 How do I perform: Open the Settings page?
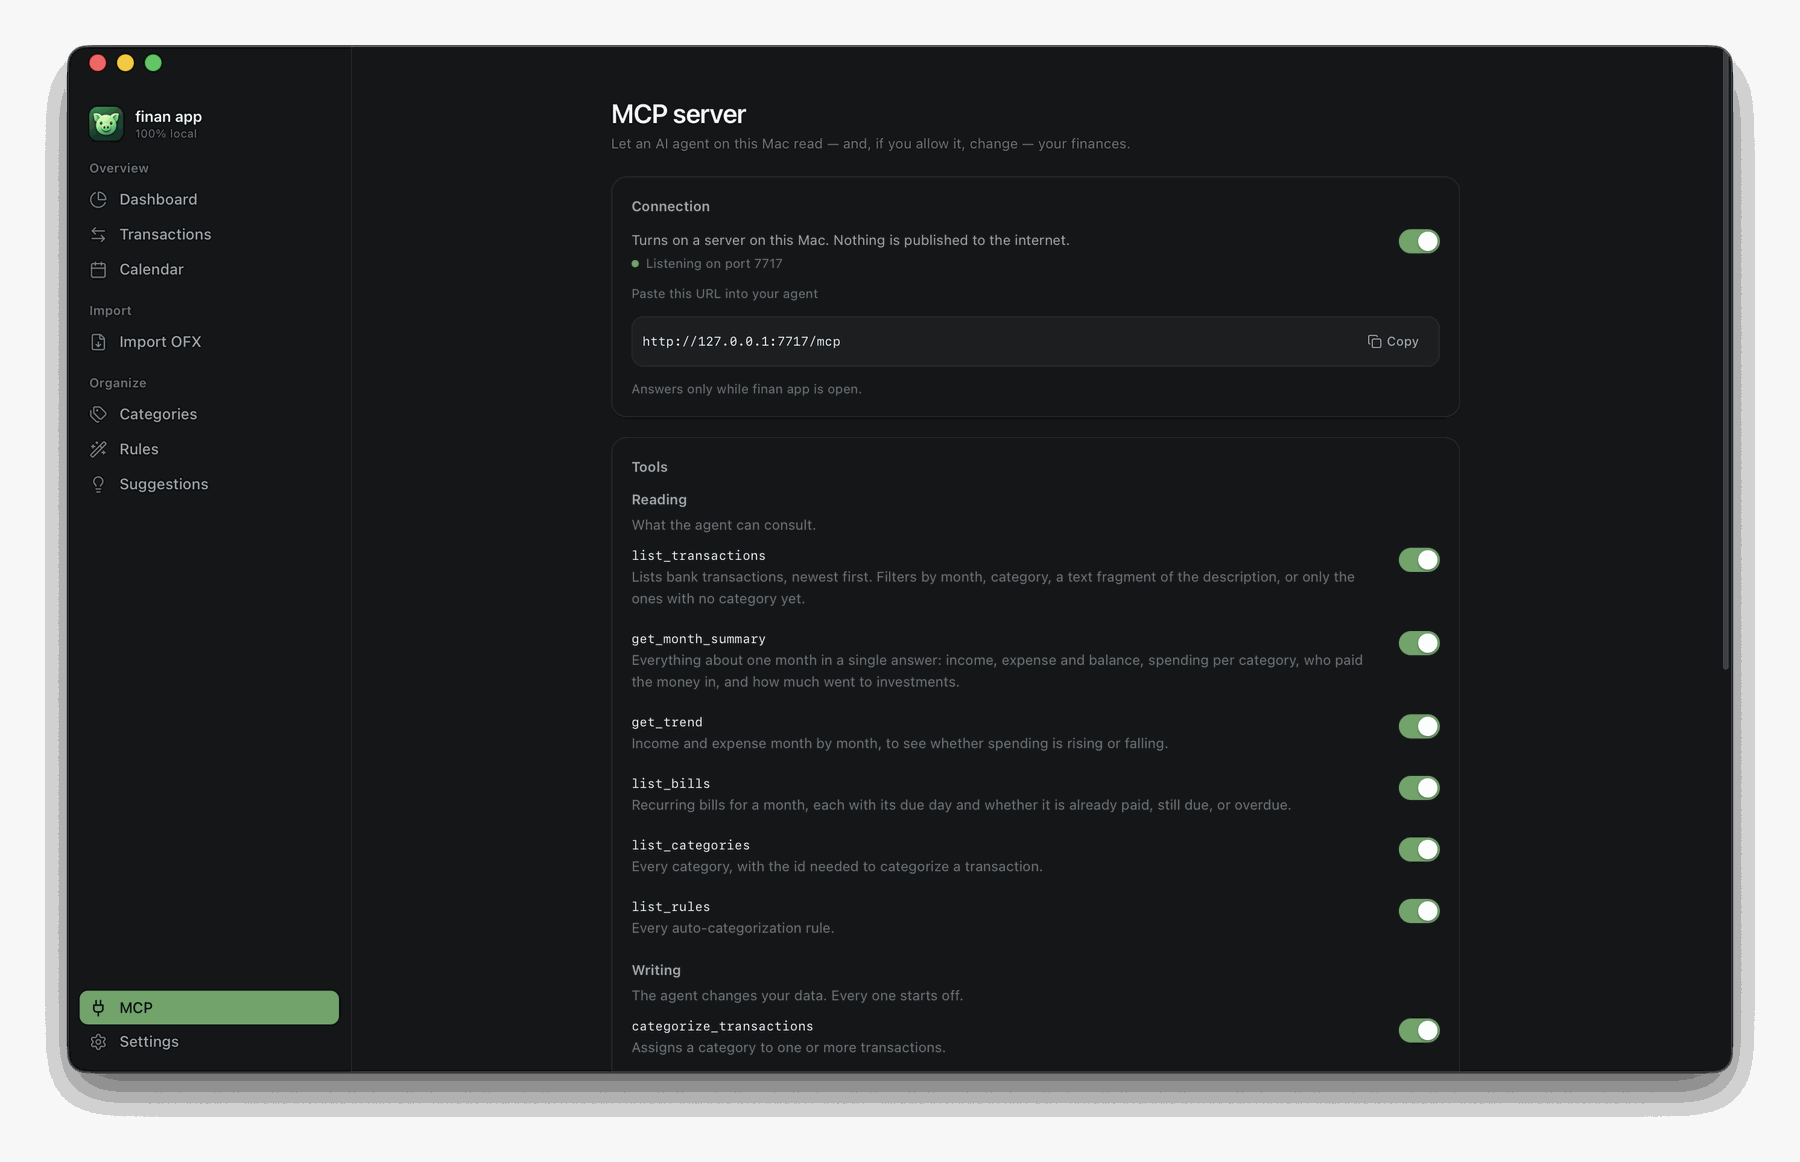[x=209, y=1042]
